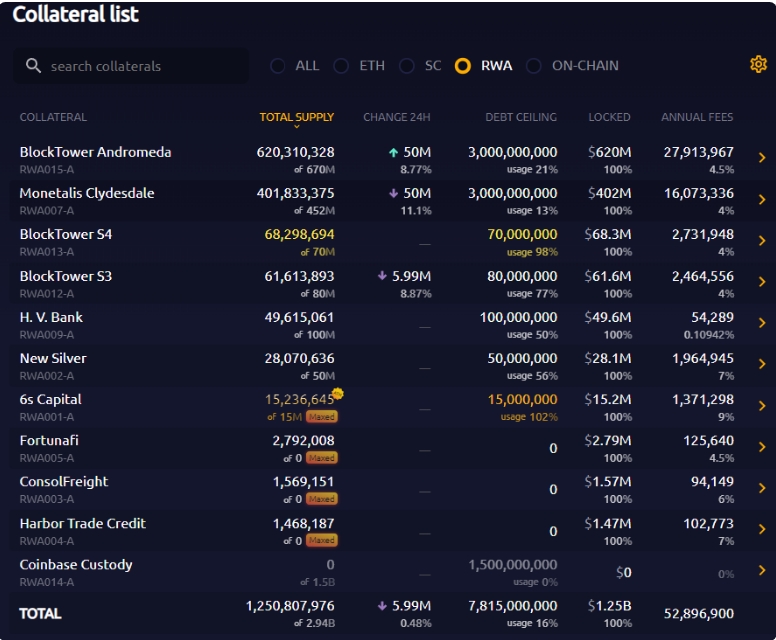Open Harbor Trade Credit collateral name
This screenshot has height=640, width=776.
pyautogui.click(x=83, y=523)
